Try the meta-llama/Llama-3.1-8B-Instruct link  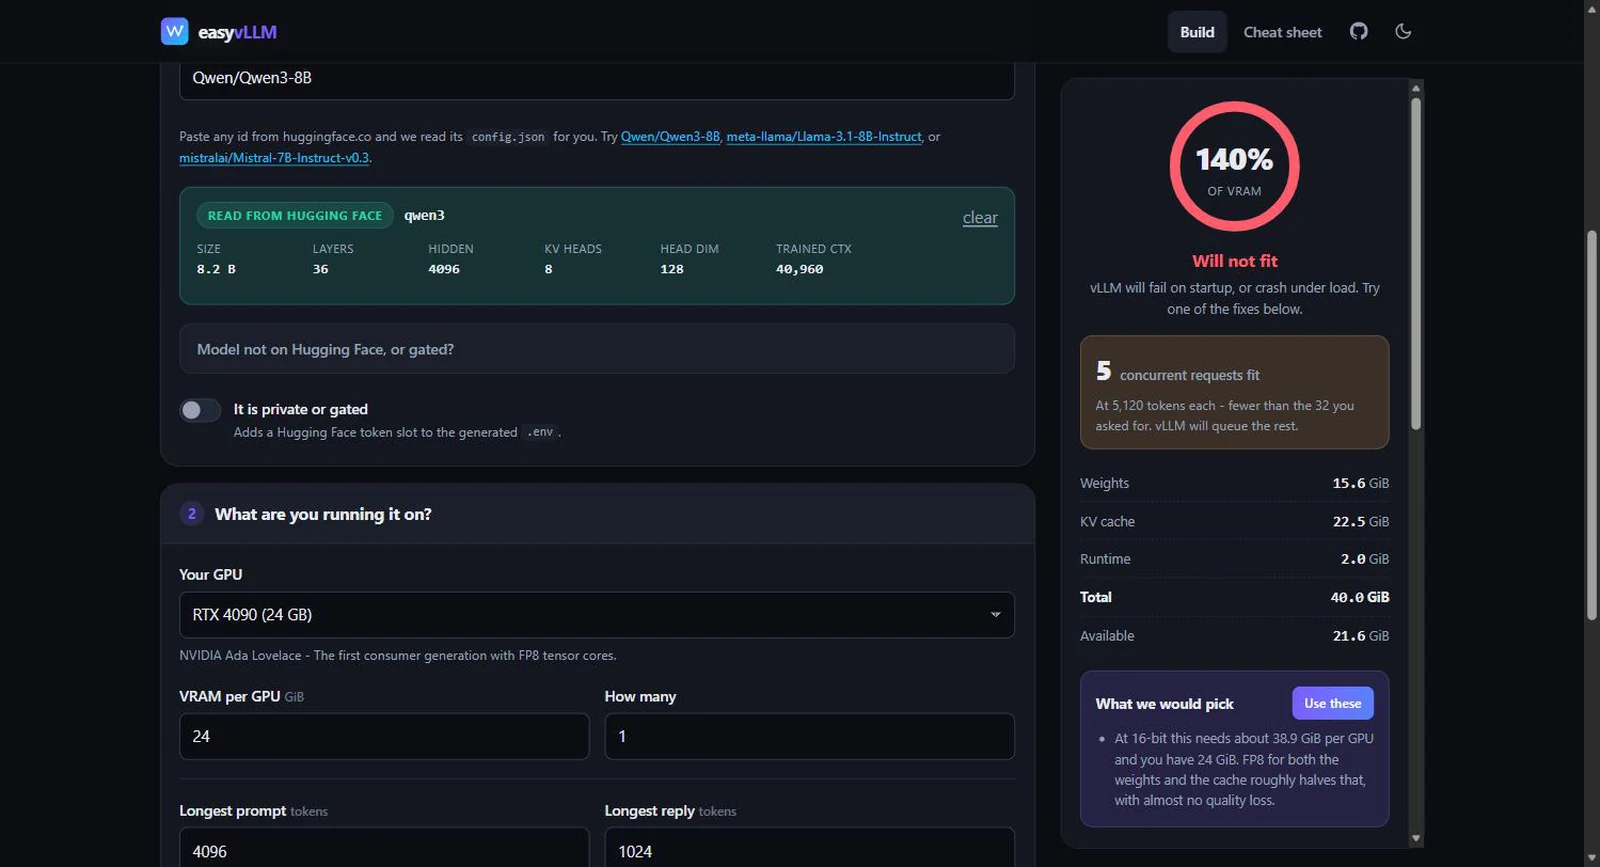tap(824, 137)
